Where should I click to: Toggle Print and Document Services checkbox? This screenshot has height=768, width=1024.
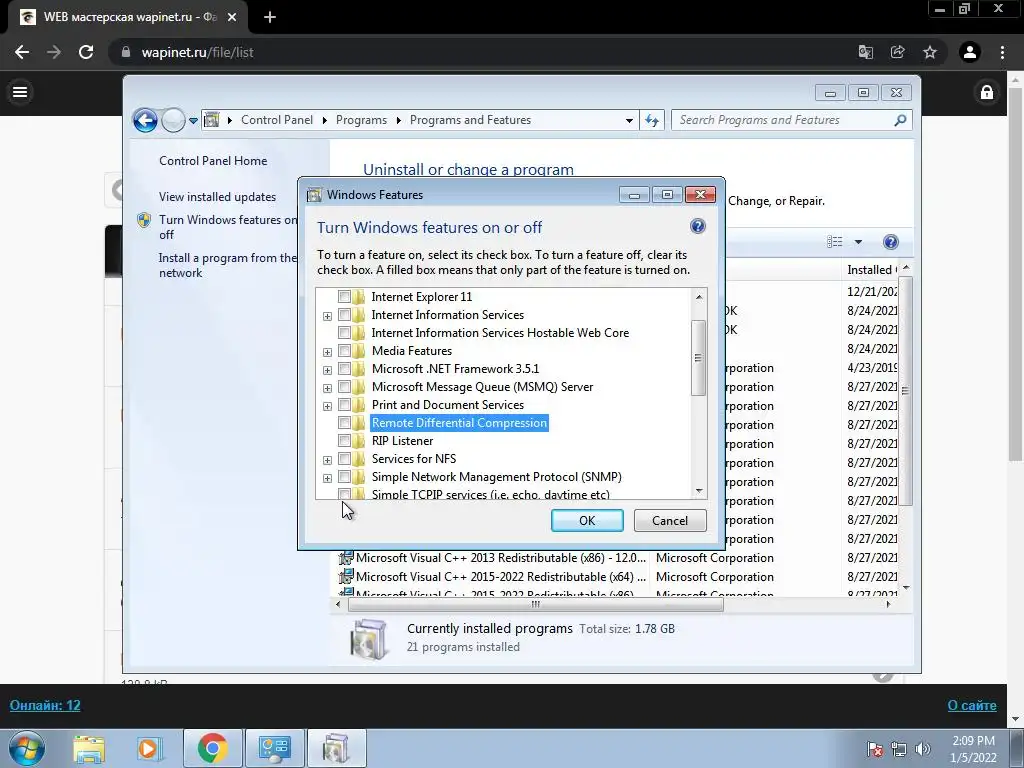point(344,405)
